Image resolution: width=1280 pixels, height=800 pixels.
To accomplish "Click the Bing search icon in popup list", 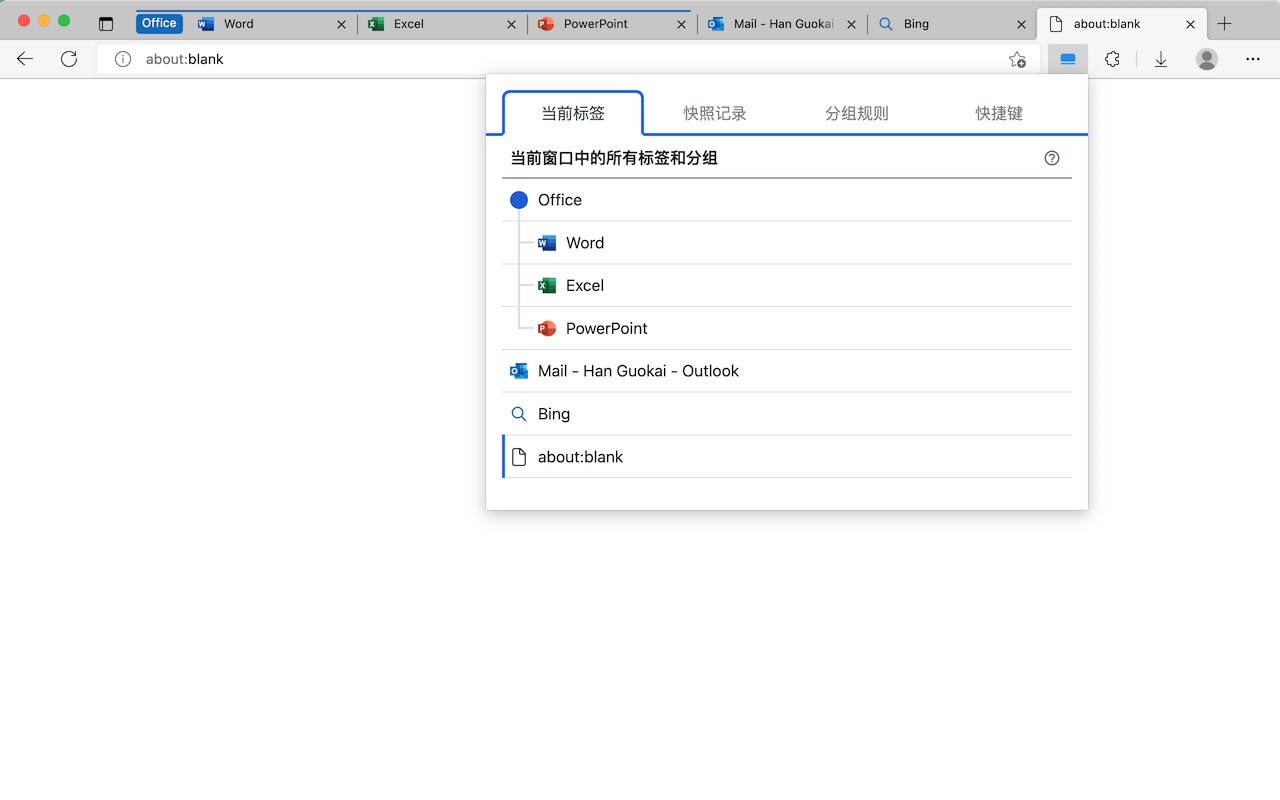I will click(x=519, y=414).
